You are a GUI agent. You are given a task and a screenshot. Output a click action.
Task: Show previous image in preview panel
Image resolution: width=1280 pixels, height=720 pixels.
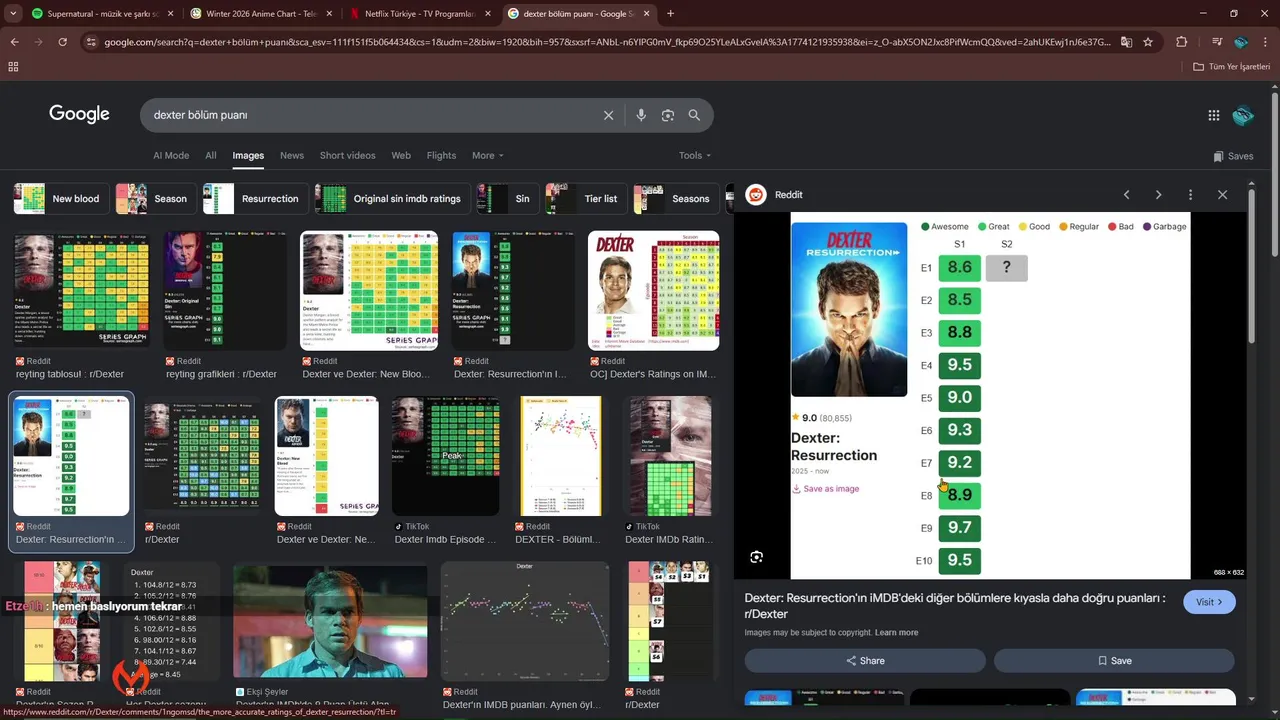click(x=1126, y=195)
